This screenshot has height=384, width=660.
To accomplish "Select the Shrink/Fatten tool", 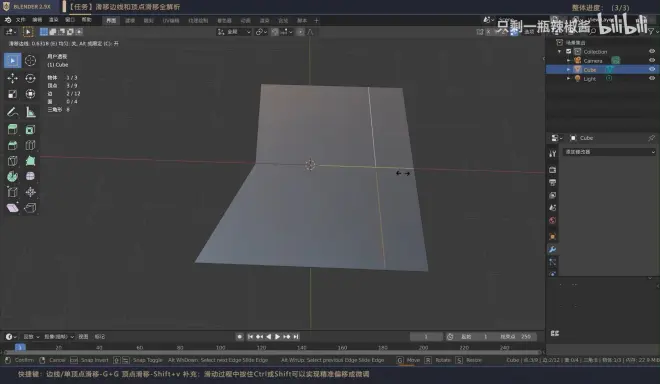I will (30, 192).
